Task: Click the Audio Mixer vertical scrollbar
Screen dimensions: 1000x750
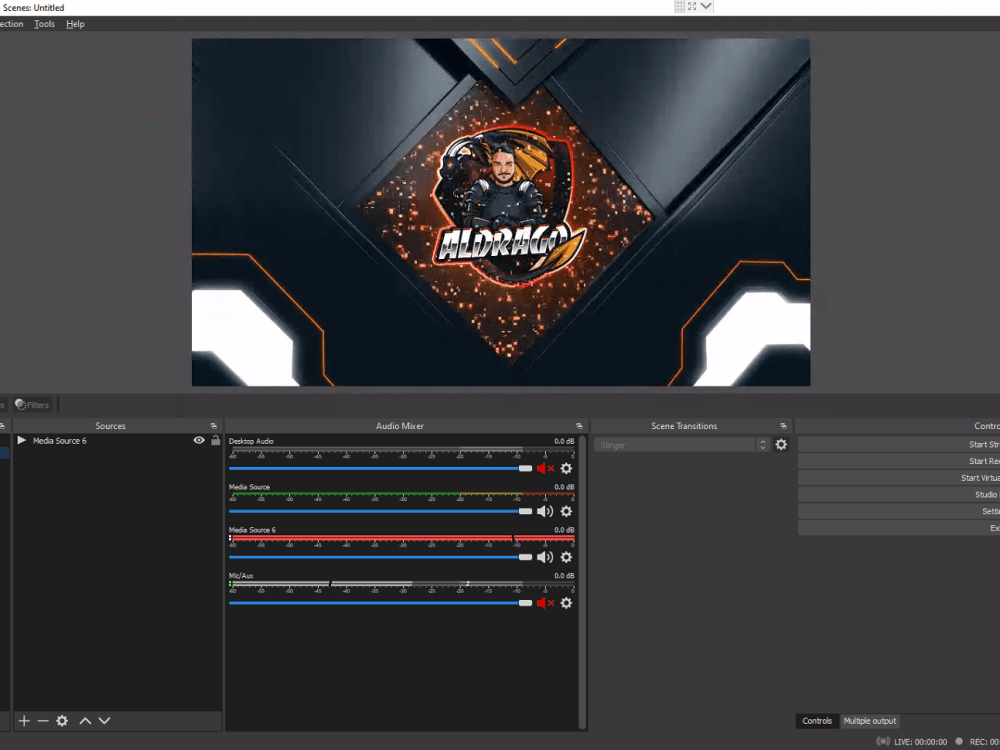Action: click(582, 582)
